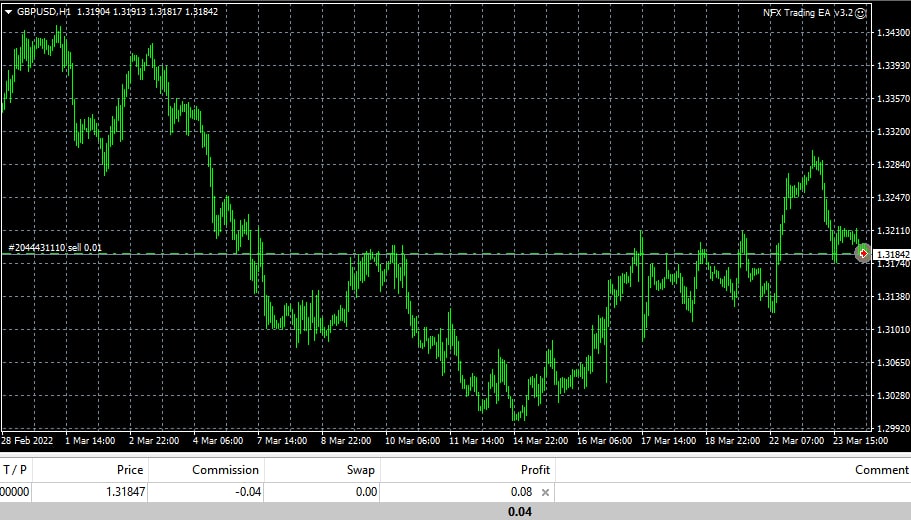Image resolution: width=911 pixels, height=520 pixels.
Task: Select the GBPUSD,H1 chart title text
Action: (x=44, y=12)
